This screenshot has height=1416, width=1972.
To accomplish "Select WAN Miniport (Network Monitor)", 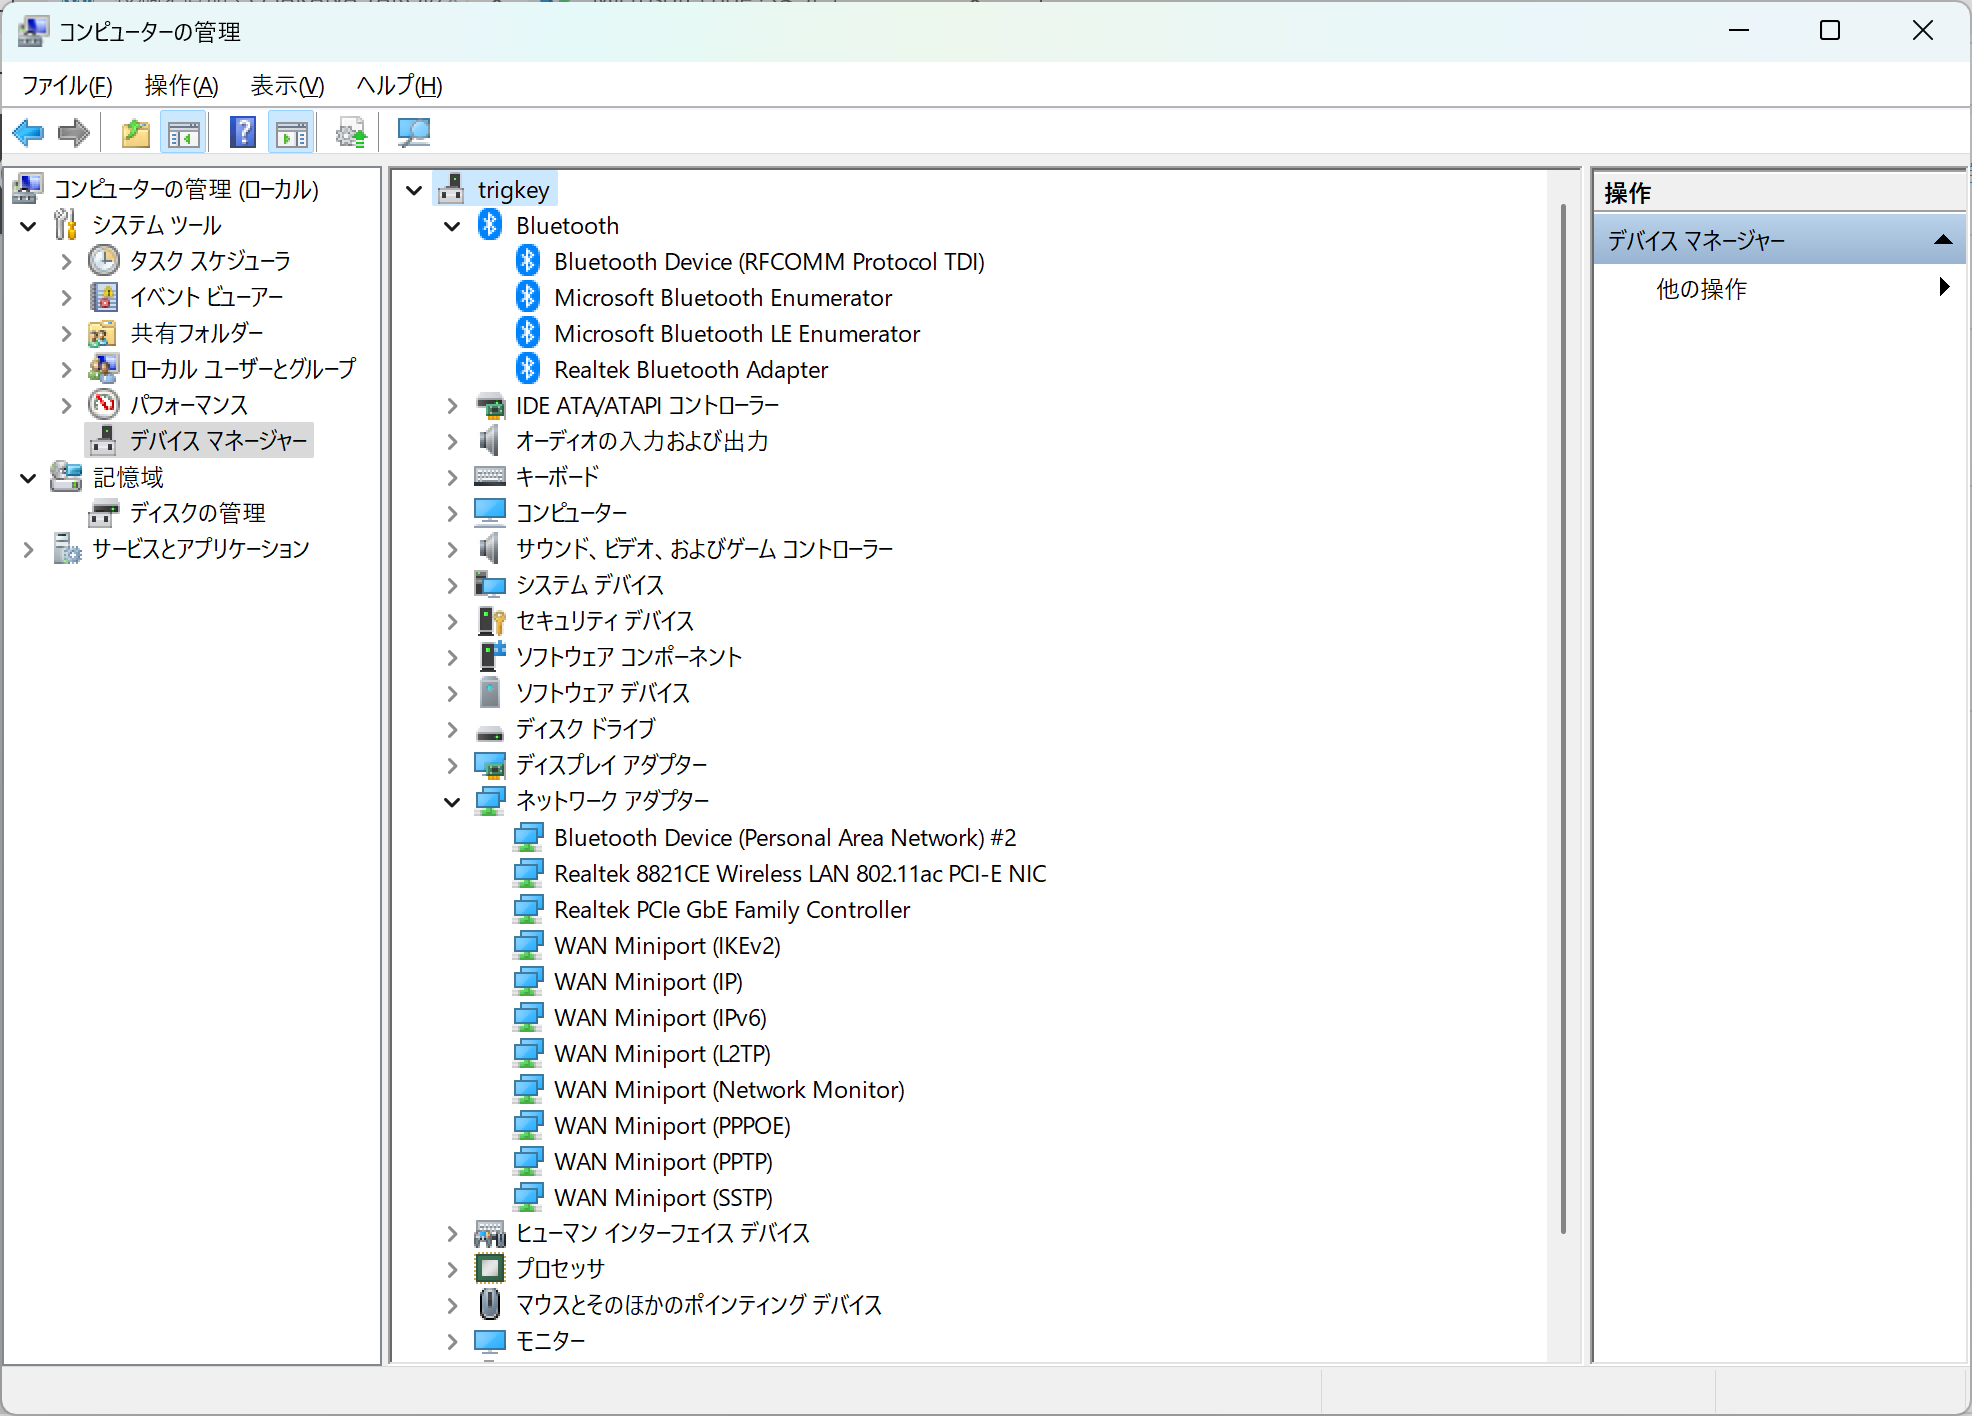I will coord(729,1090).
